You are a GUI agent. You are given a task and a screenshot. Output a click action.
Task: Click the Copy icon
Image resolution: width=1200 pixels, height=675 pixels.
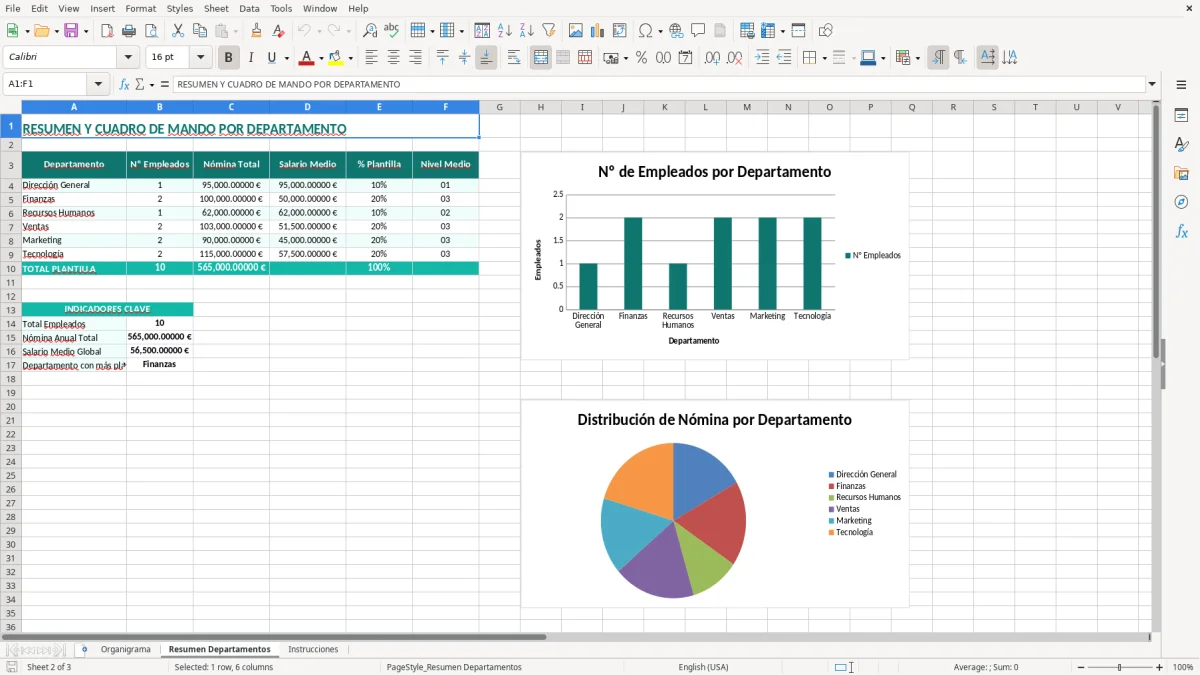199,31
